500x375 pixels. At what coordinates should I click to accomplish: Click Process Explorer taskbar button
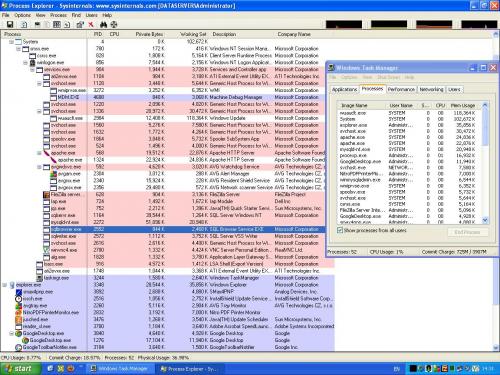(190, 369)
